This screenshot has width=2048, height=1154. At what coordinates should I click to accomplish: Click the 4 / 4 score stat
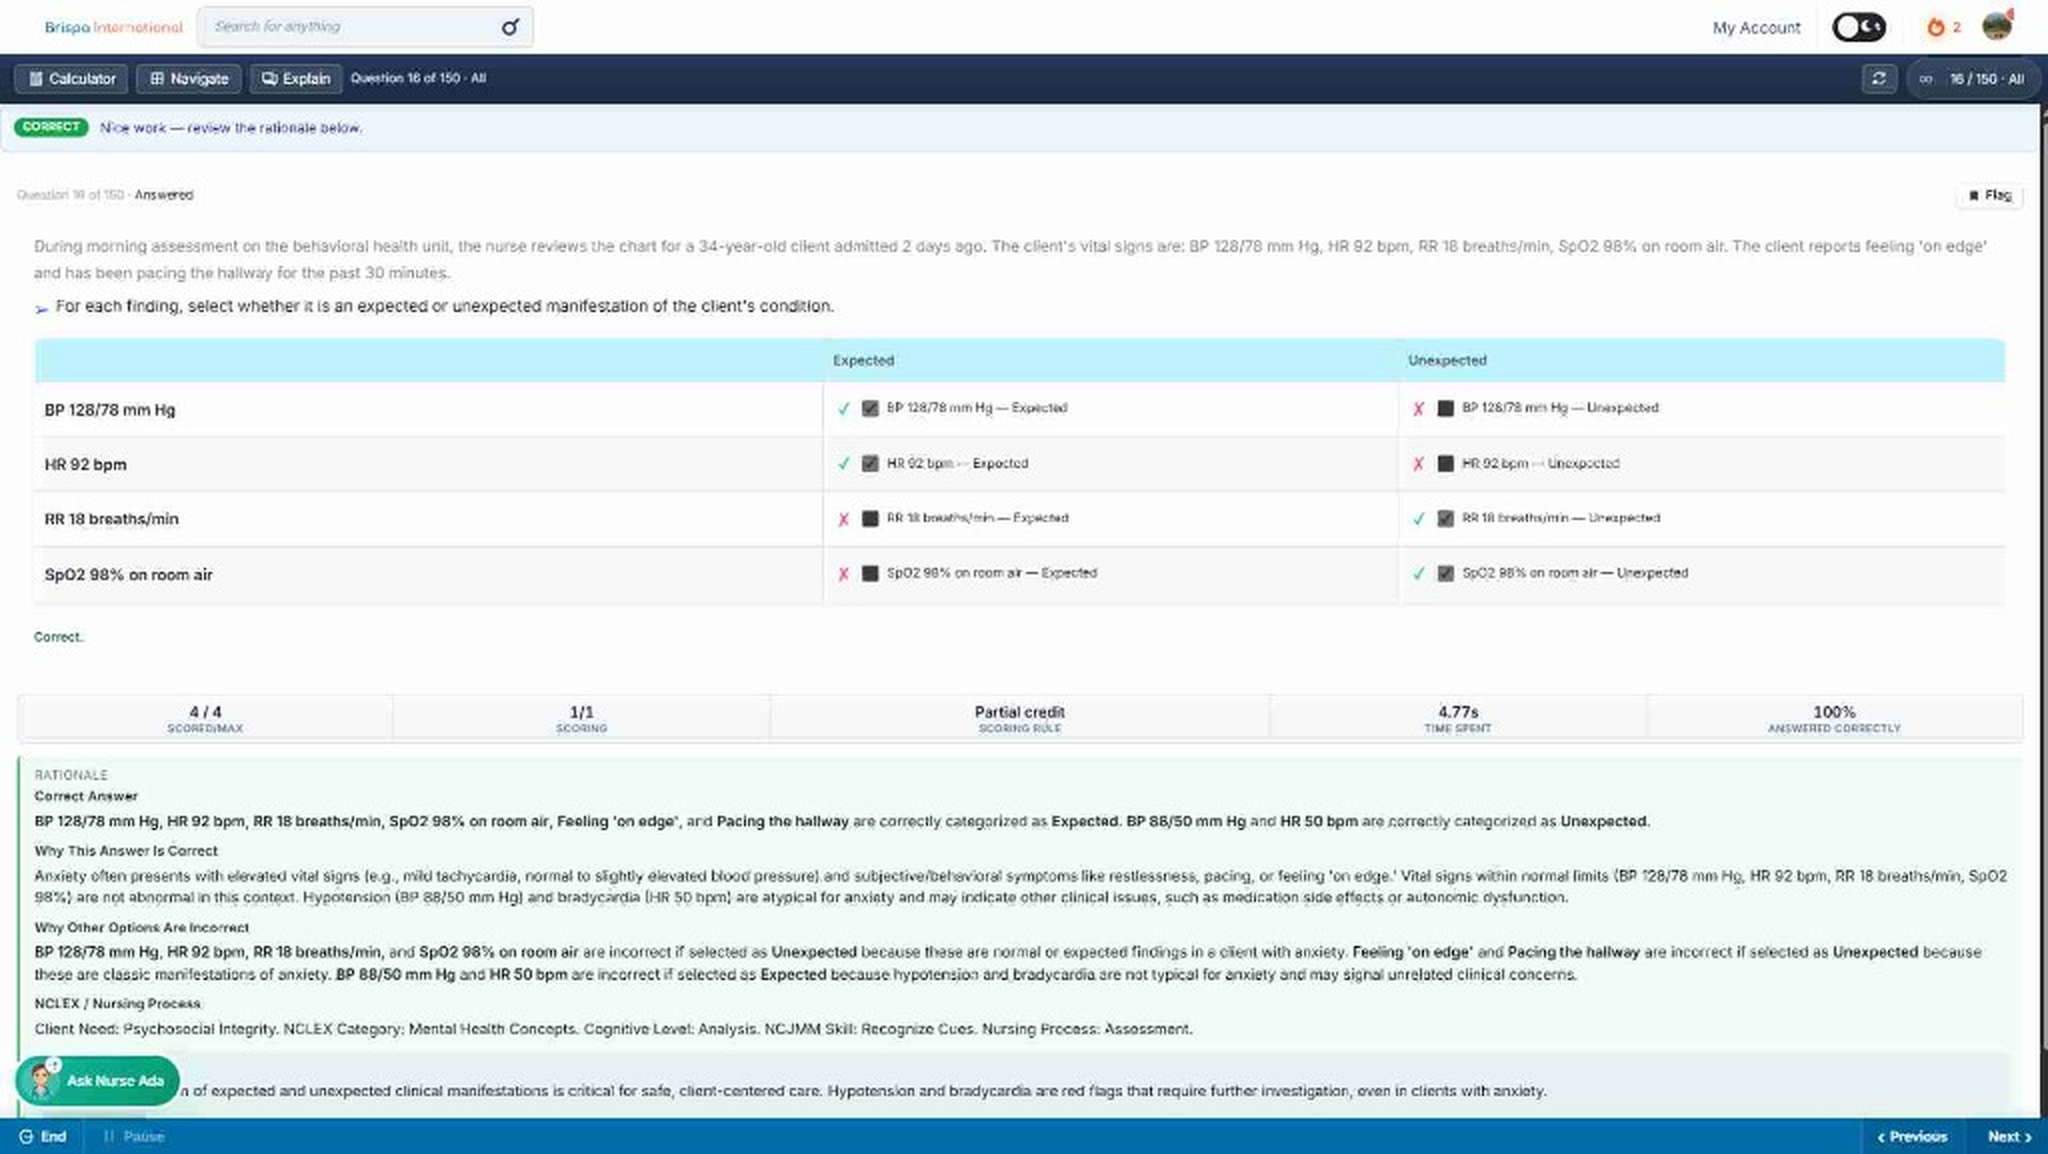tap(205, 718)
